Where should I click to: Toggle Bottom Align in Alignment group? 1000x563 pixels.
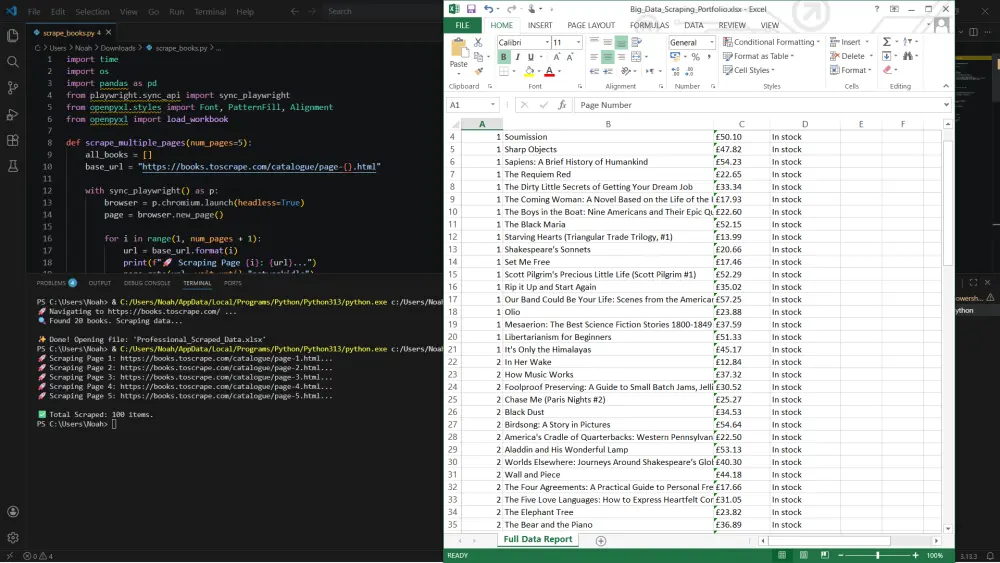(621, 42)
